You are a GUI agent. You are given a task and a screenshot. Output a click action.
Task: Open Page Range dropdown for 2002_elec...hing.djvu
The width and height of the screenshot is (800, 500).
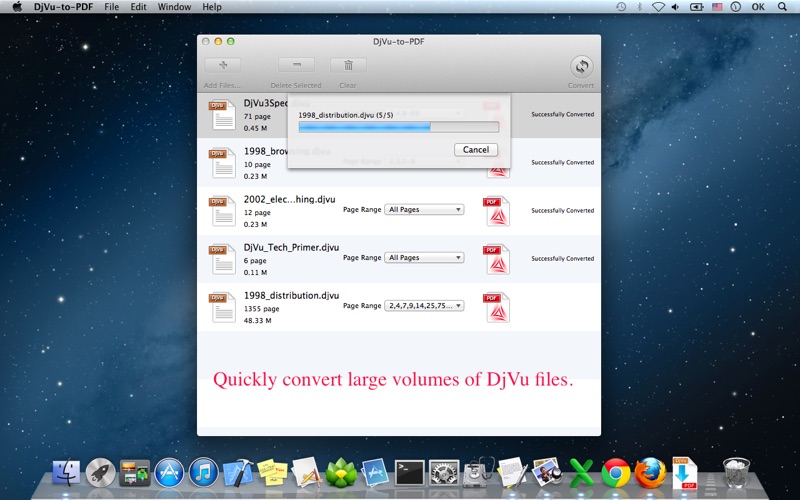[424, 210]
